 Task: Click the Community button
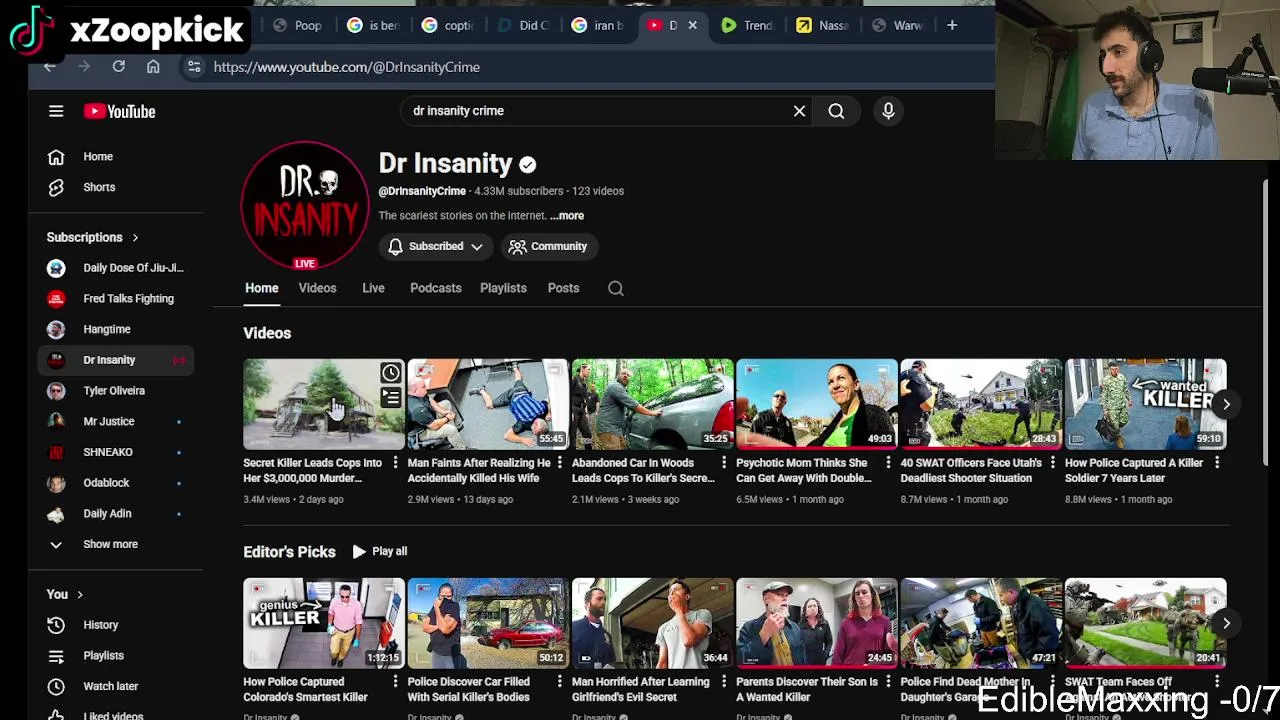pos(548,246)
